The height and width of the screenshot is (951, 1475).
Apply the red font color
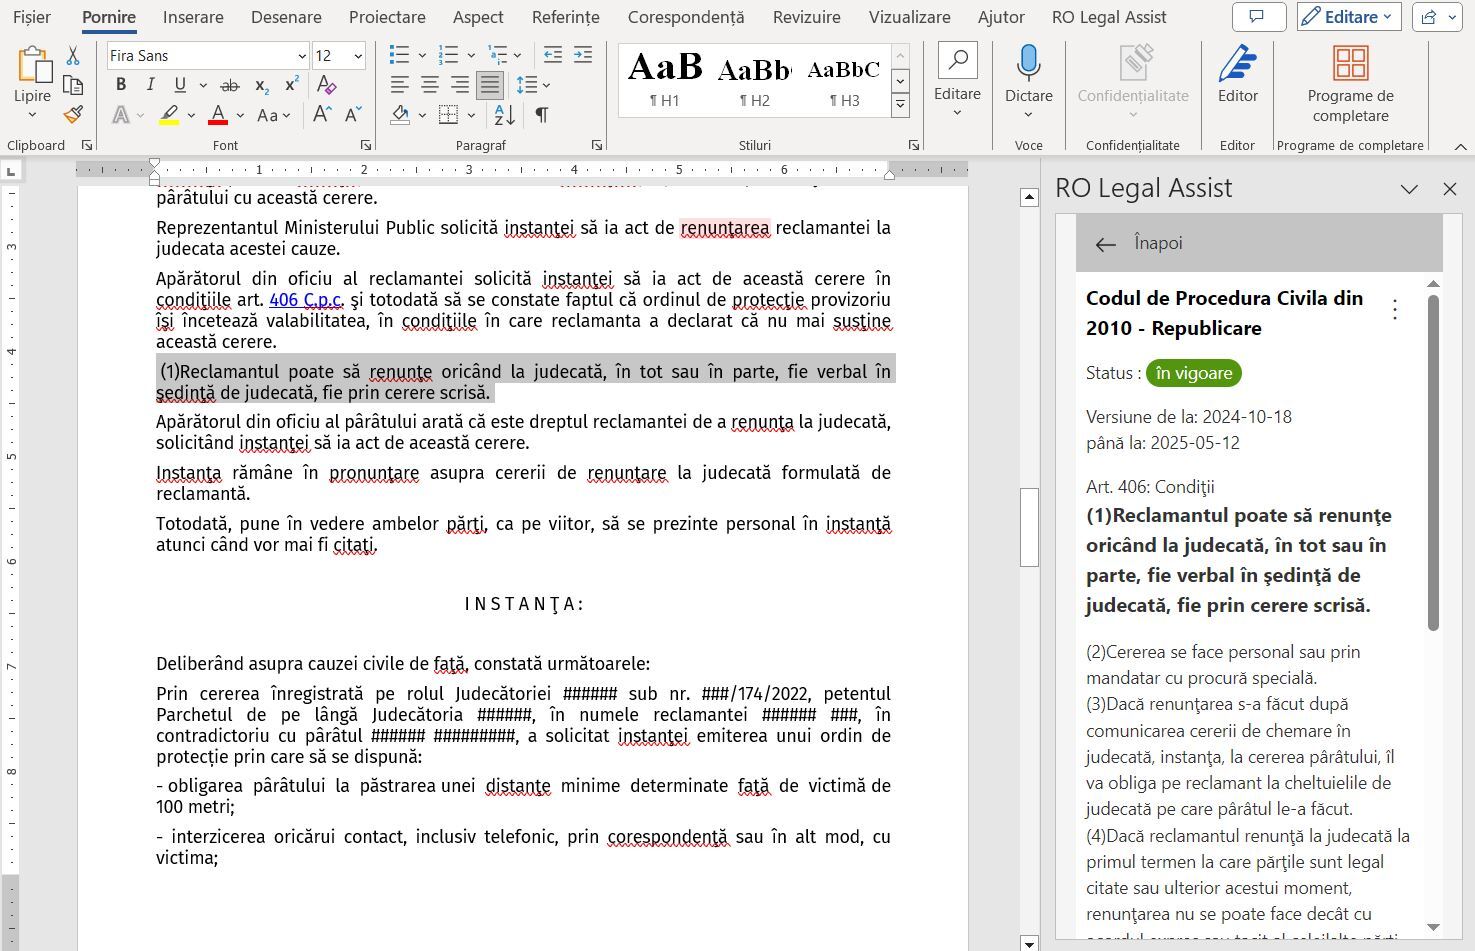click(218, 116)
